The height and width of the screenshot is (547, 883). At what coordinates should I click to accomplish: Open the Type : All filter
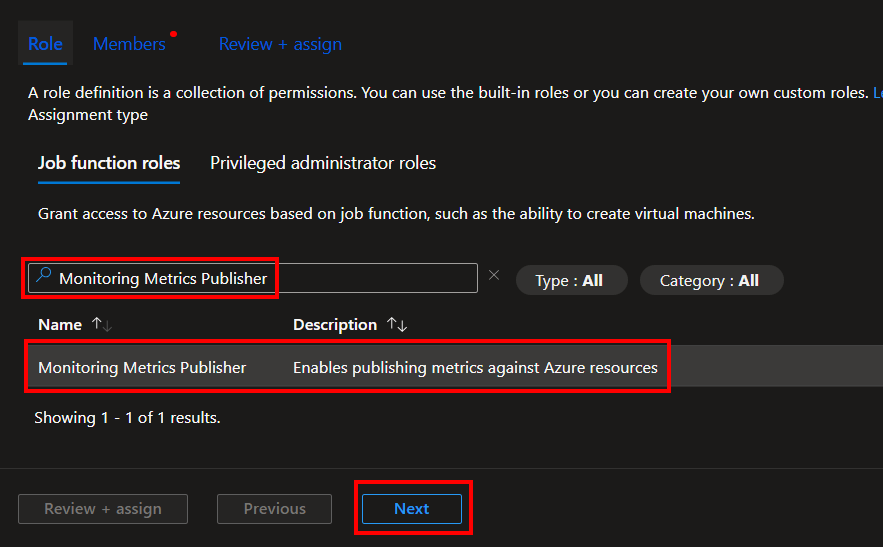click(571, 280)
